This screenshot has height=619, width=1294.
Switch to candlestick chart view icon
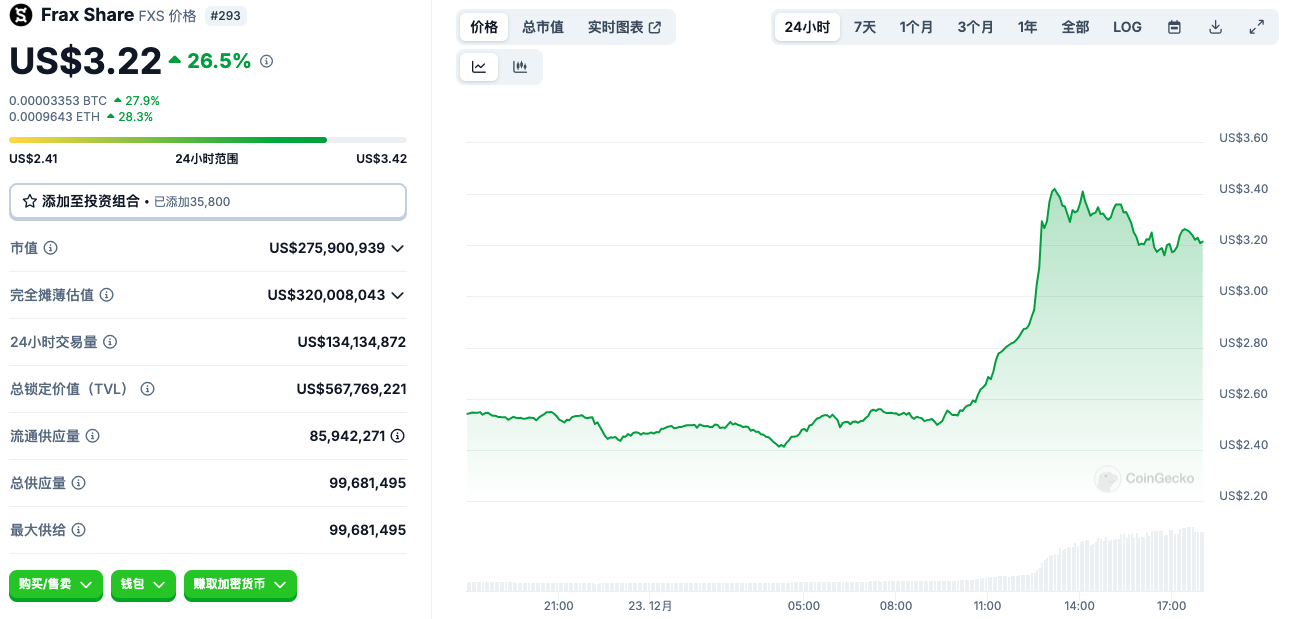[x=520, y=67]
